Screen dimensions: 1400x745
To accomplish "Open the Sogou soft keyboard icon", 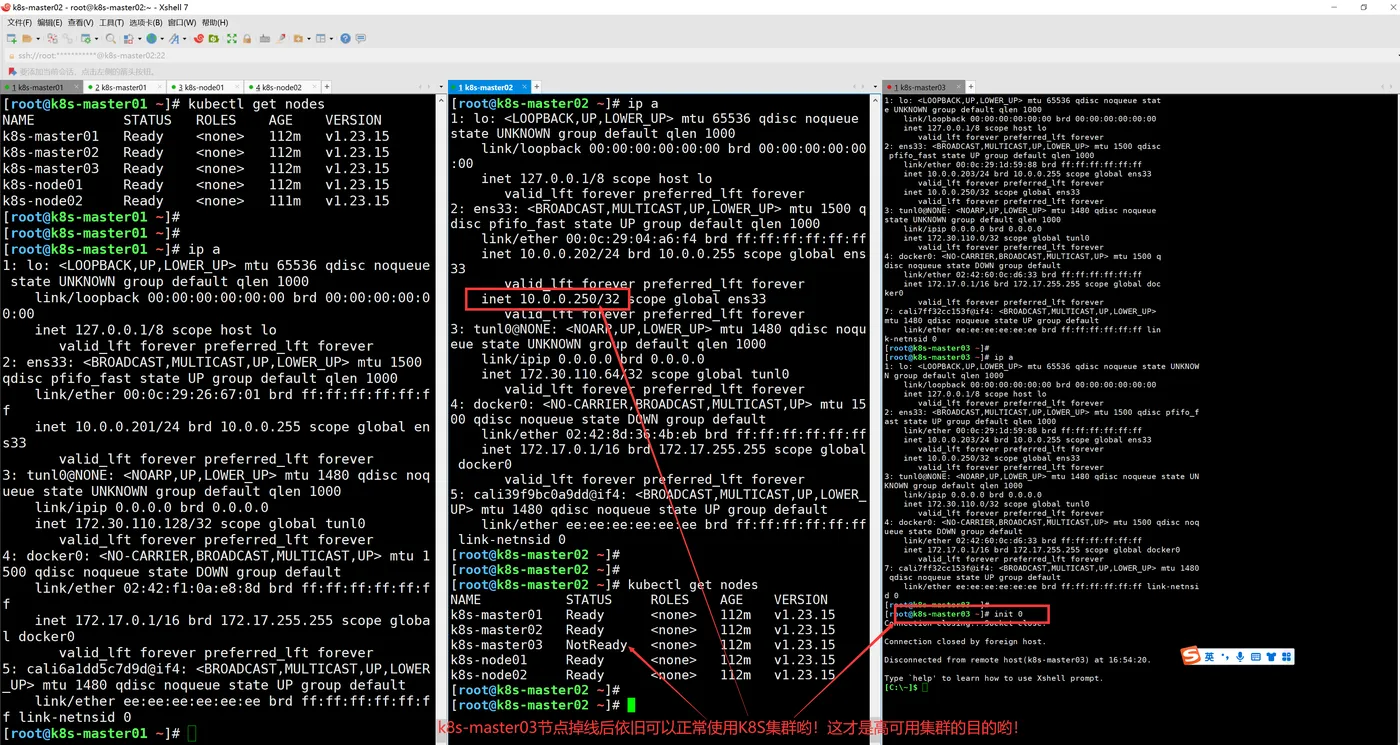I will (1255, 656).
